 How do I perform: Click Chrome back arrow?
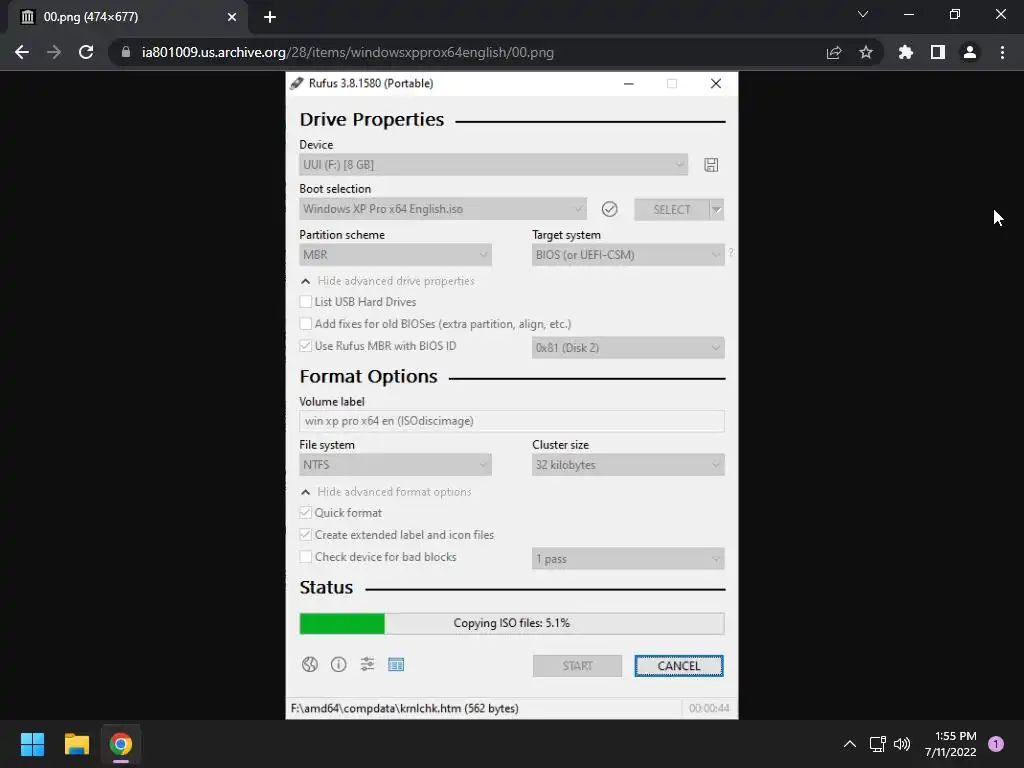coord(22,52)
